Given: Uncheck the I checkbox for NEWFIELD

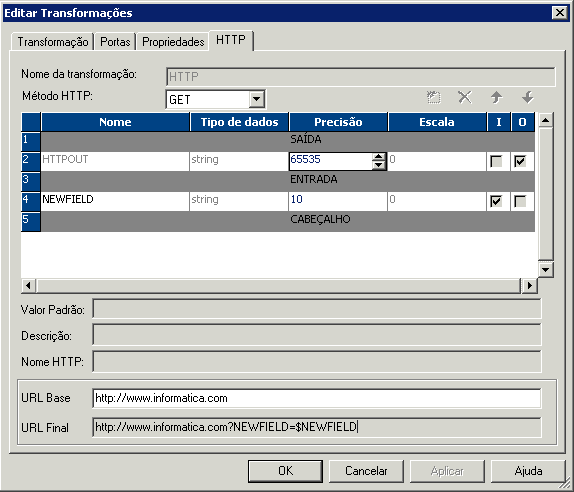Looking at the screenshot, I should (x=496, y=201).
